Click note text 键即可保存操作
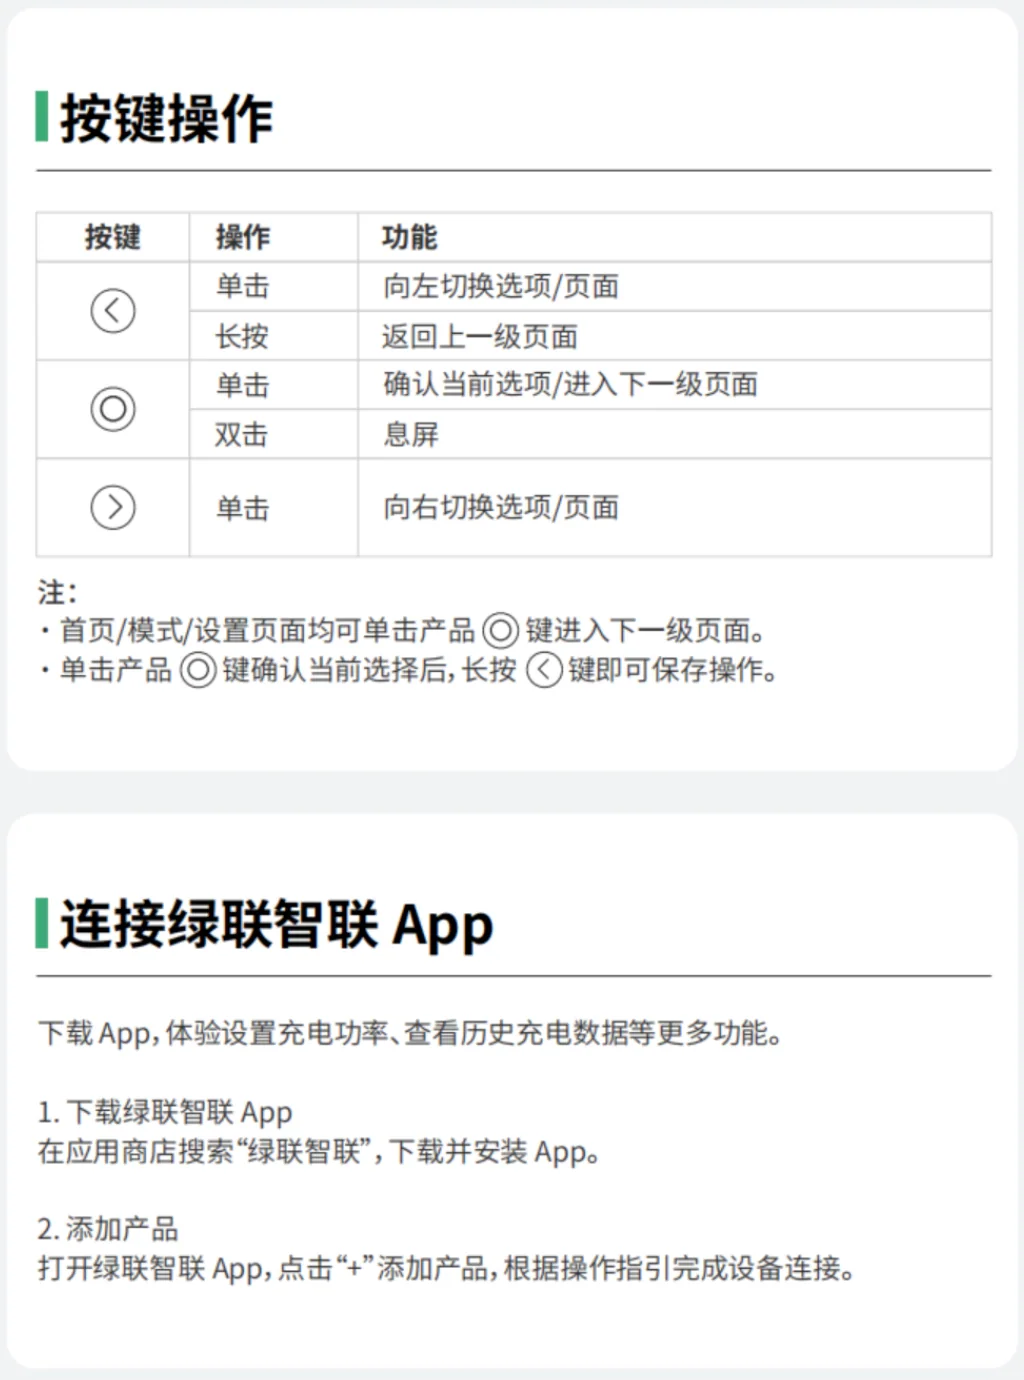The height and width of the screenshot is (1380, 1024). pos(673,670)
